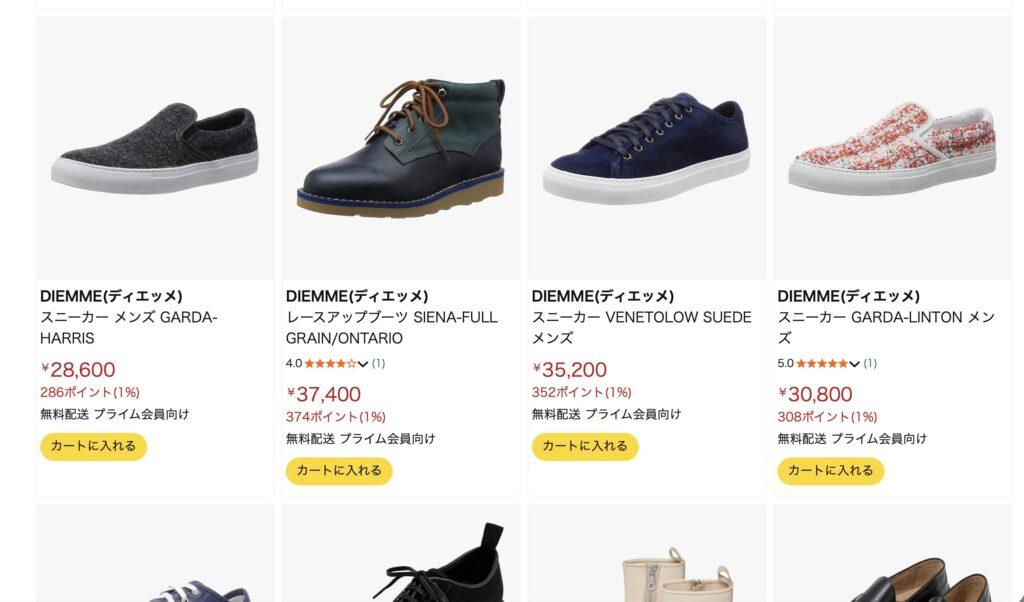Open the SIENA-FULL GRAIN lace-up boot image
1024x602 pixels.
[x=401, y=146]
